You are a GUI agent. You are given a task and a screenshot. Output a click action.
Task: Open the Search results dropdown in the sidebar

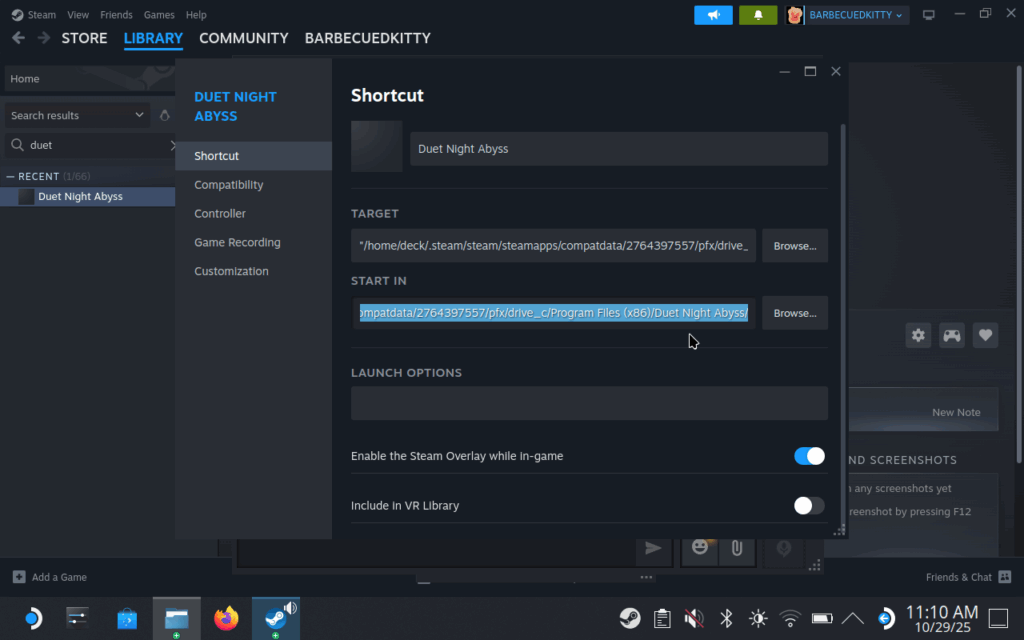click(x=77, y=115)
